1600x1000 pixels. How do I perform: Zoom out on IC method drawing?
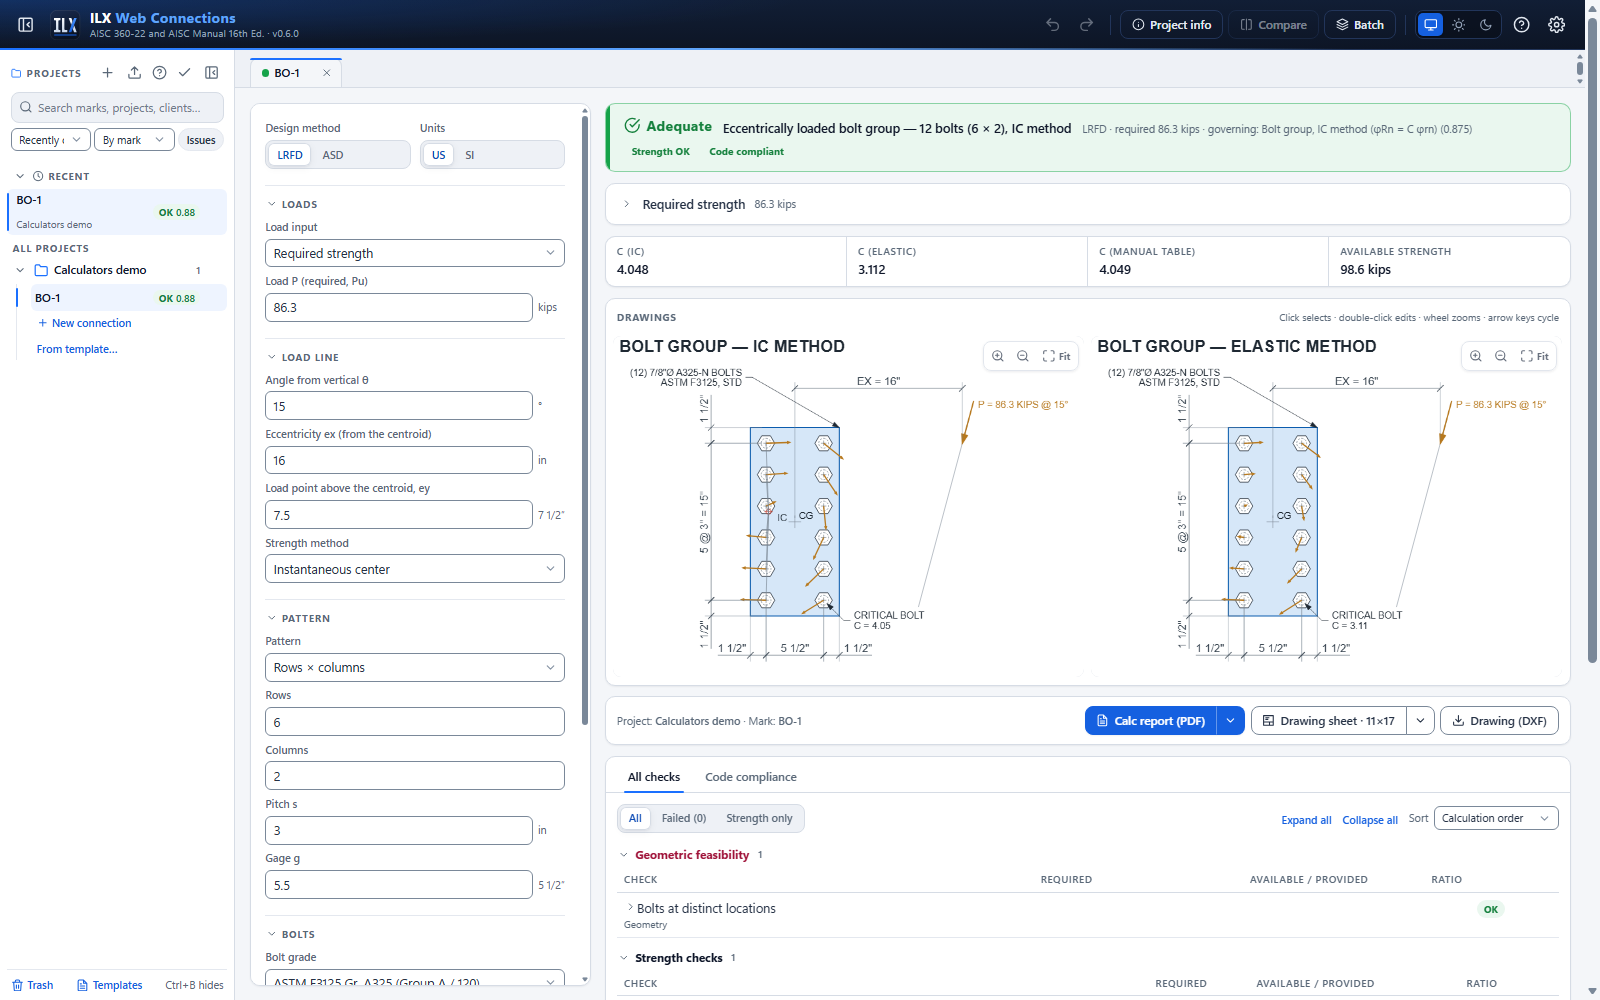click(x=1023, y=356)
